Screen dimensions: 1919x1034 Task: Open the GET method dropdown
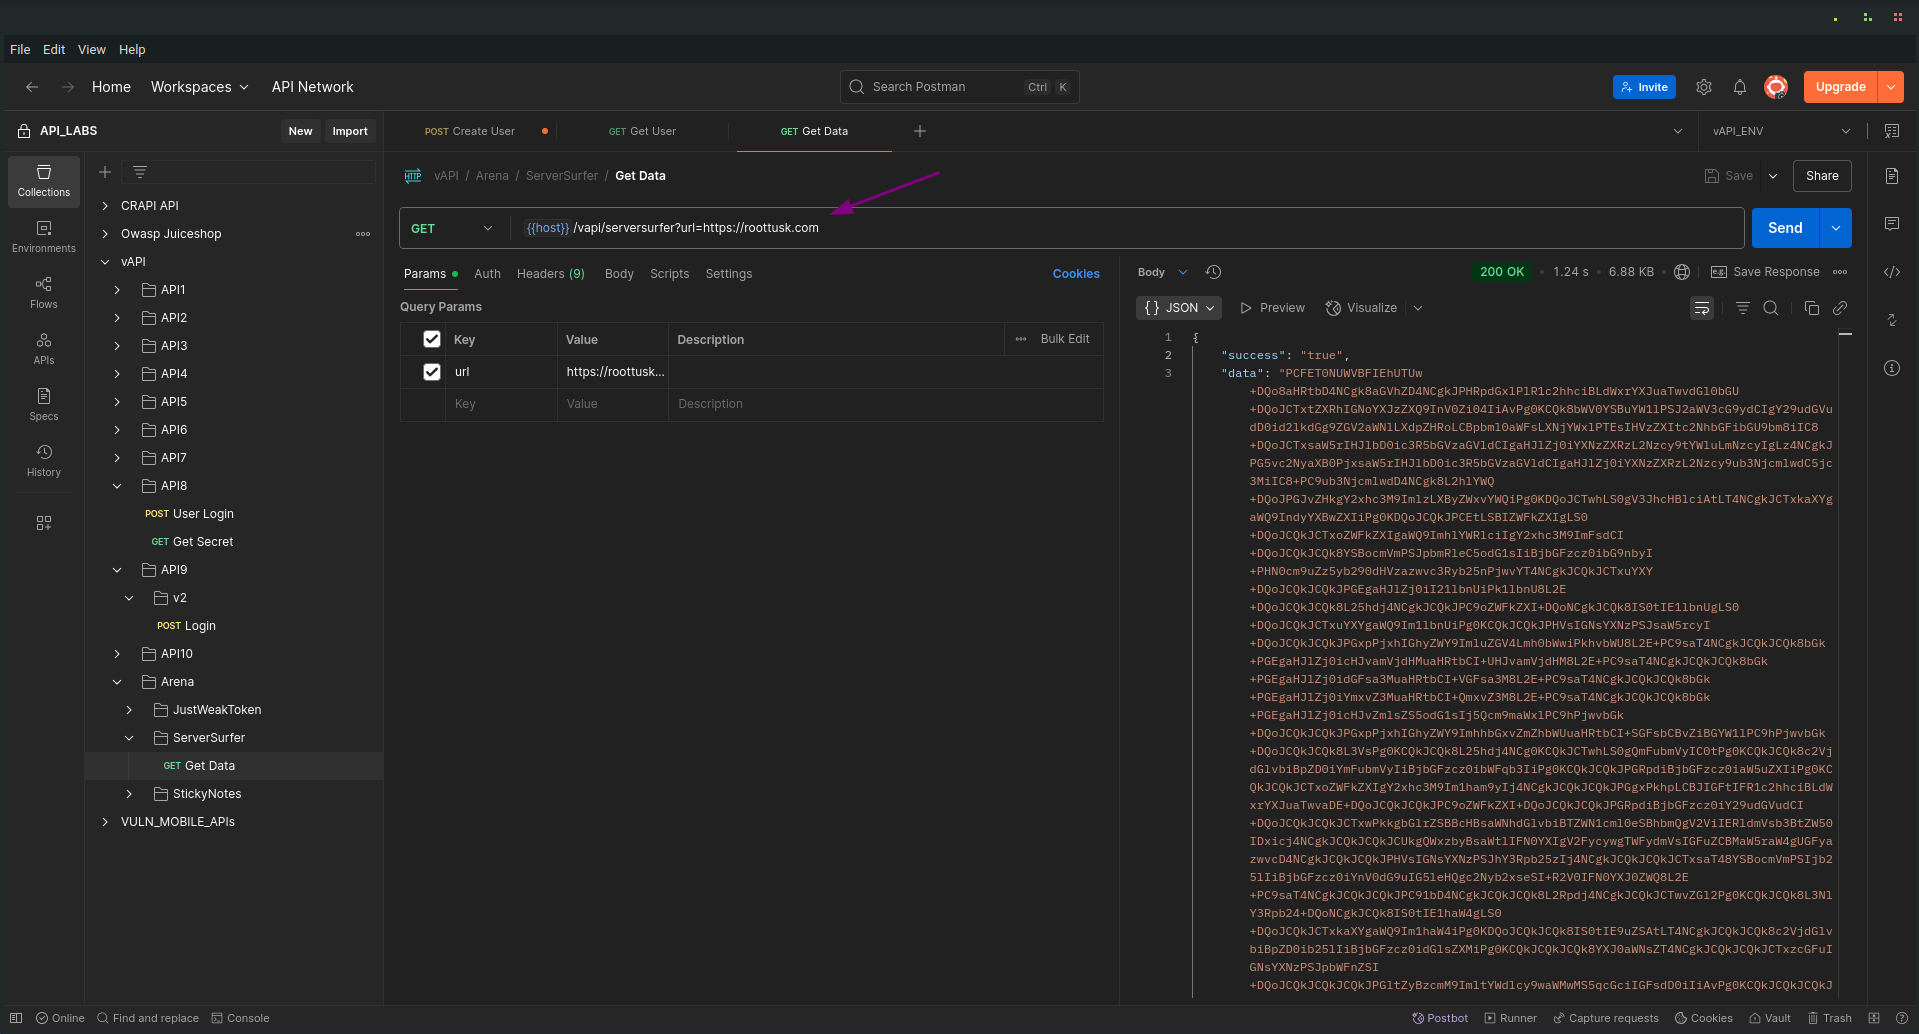(453, 228)
